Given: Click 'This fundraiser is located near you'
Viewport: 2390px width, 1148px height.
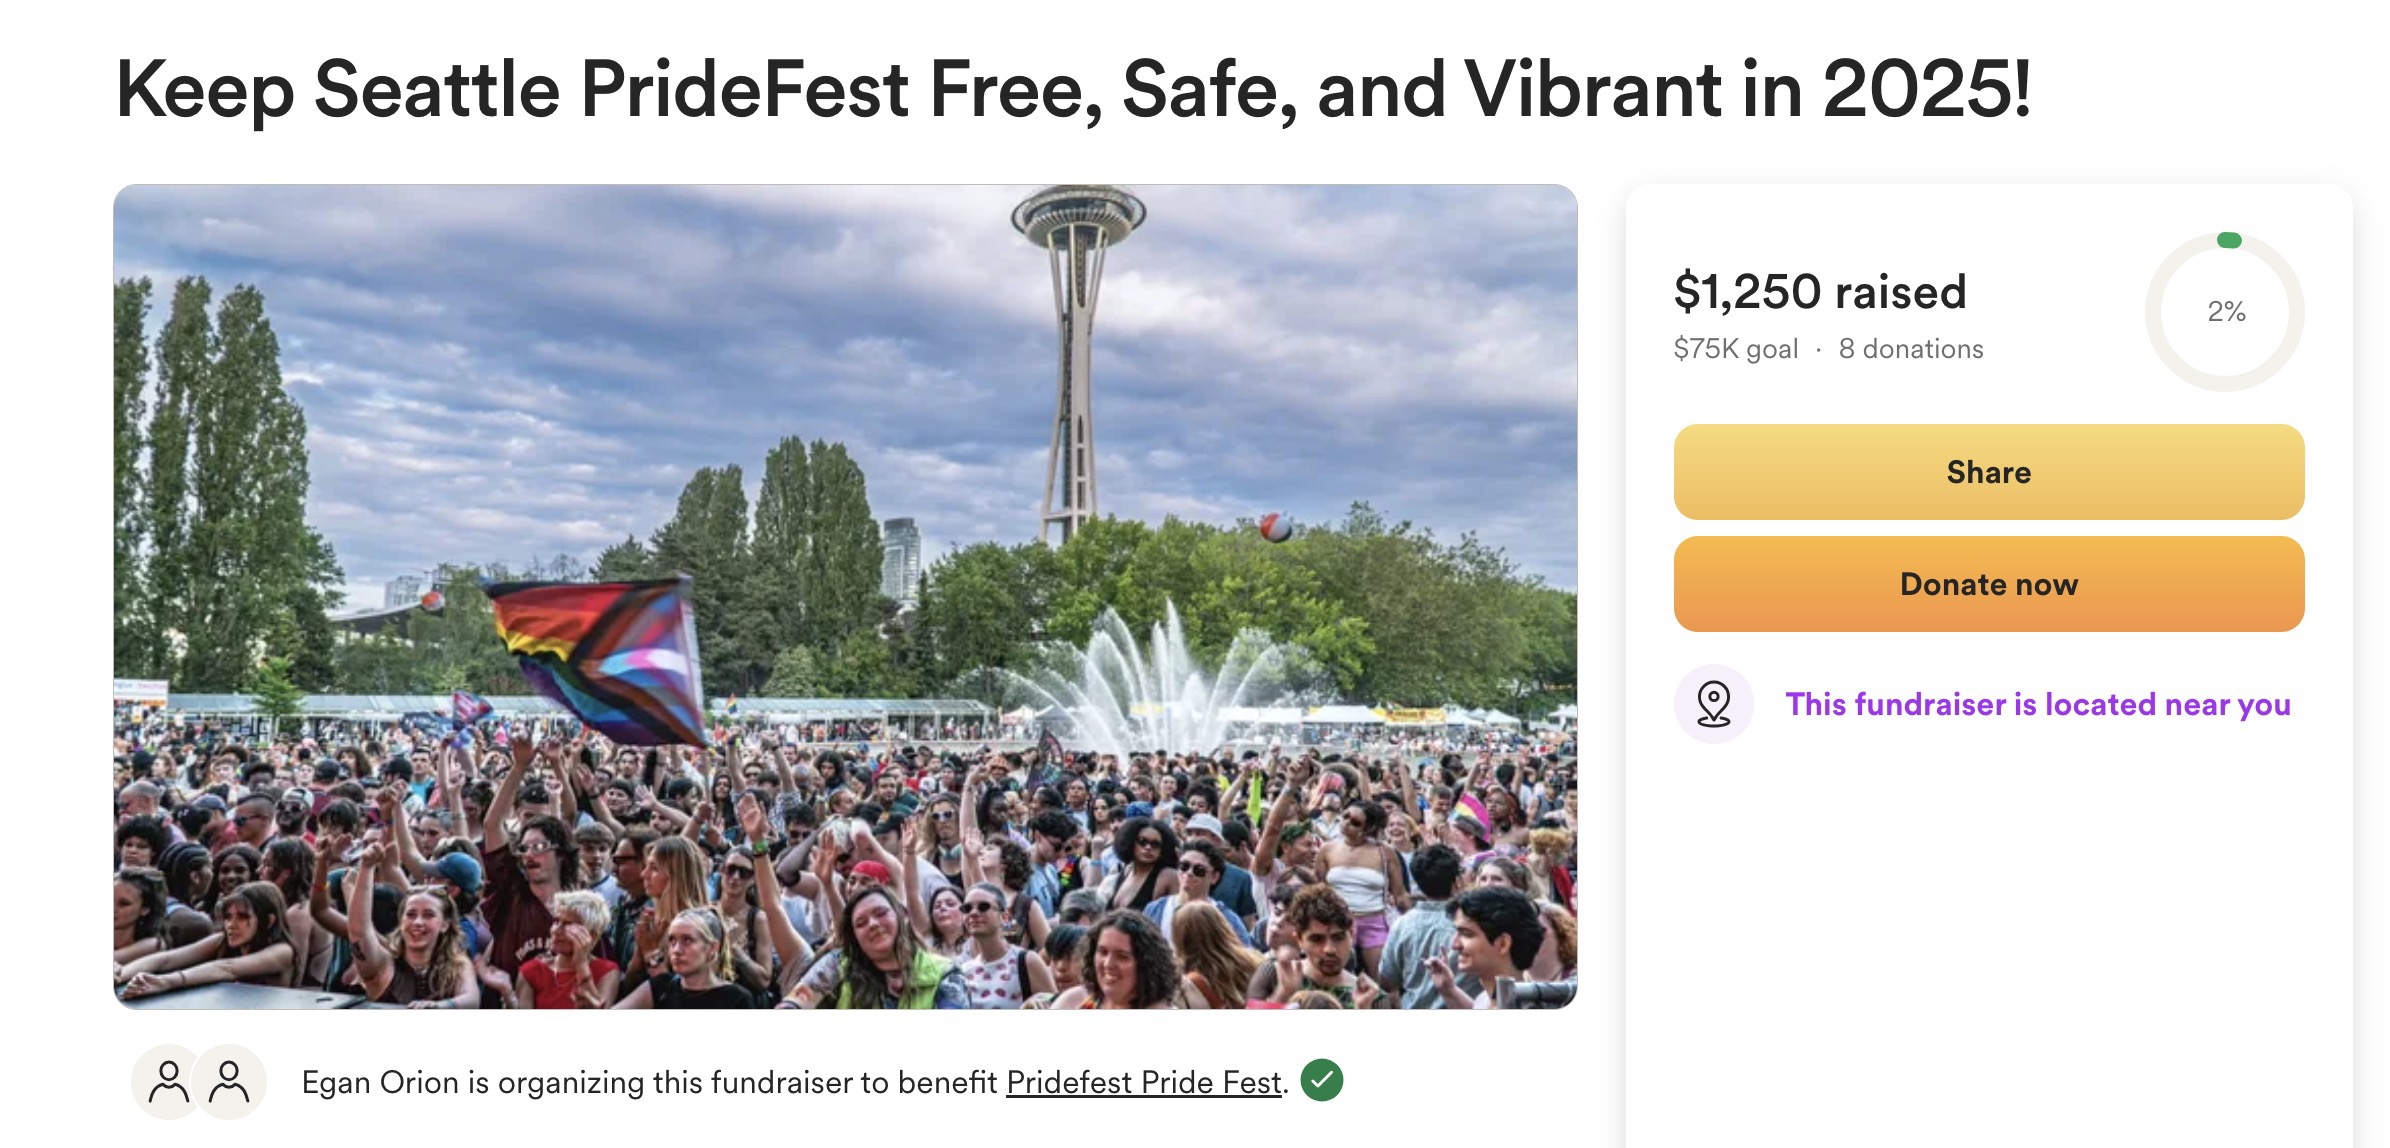Looking at the screenshot, I should tap(2038, 704).
